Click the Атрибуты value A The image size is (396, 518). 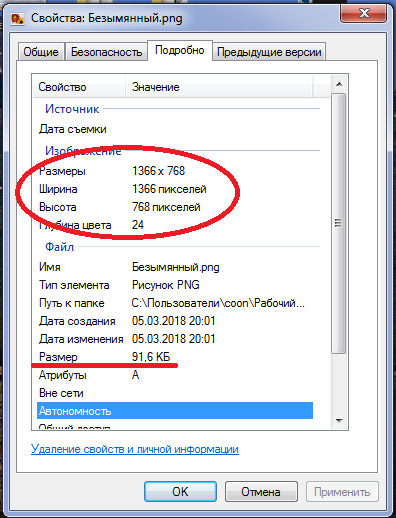pos(135,375)
